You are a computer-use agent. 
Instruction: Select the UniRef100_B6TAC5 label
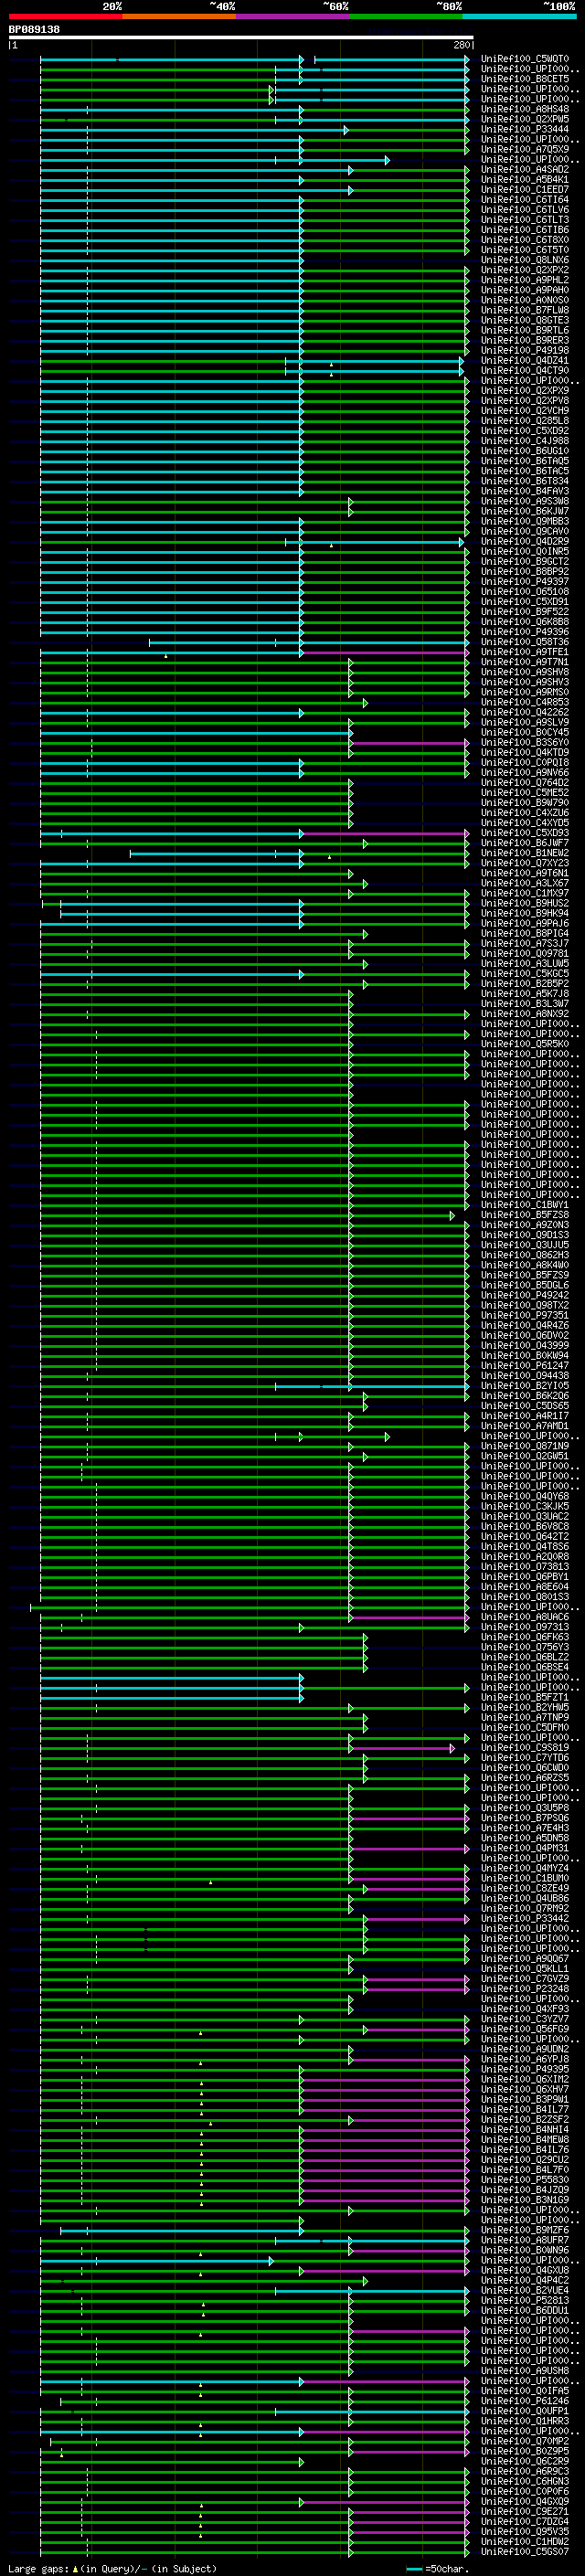click(x=524, y=471)
